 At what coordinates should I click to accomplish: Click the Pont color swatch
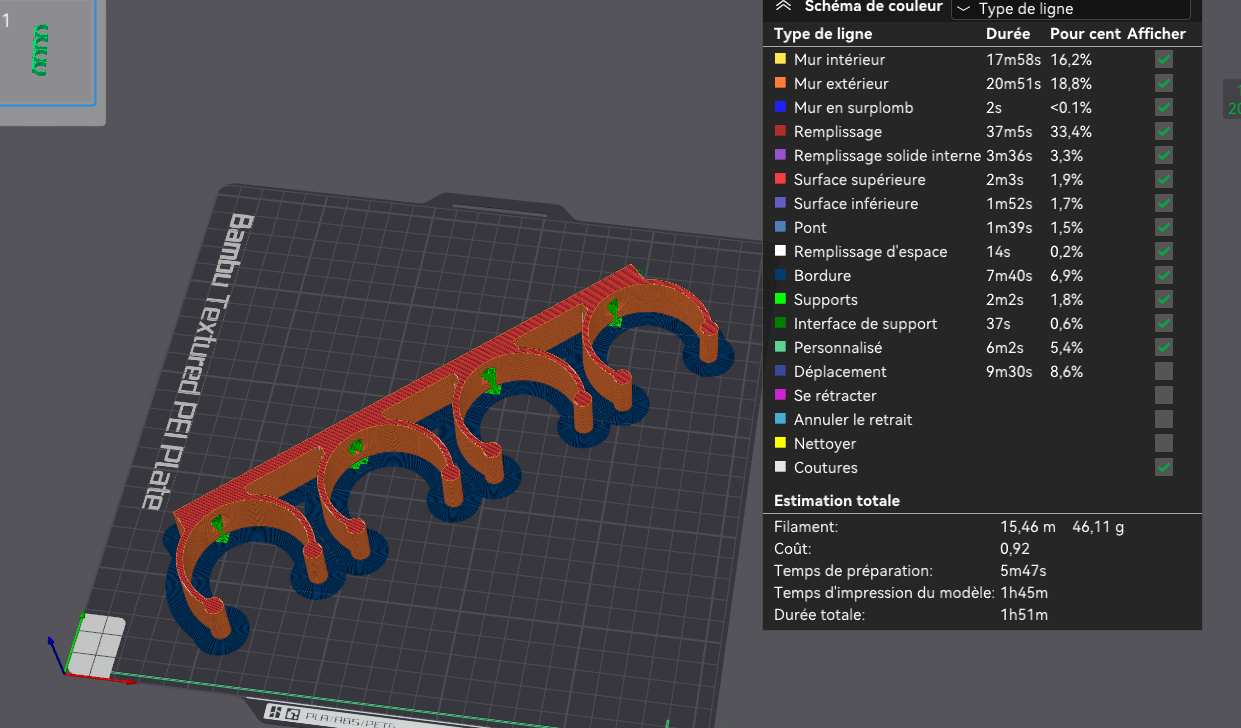(x=781, y=227)
